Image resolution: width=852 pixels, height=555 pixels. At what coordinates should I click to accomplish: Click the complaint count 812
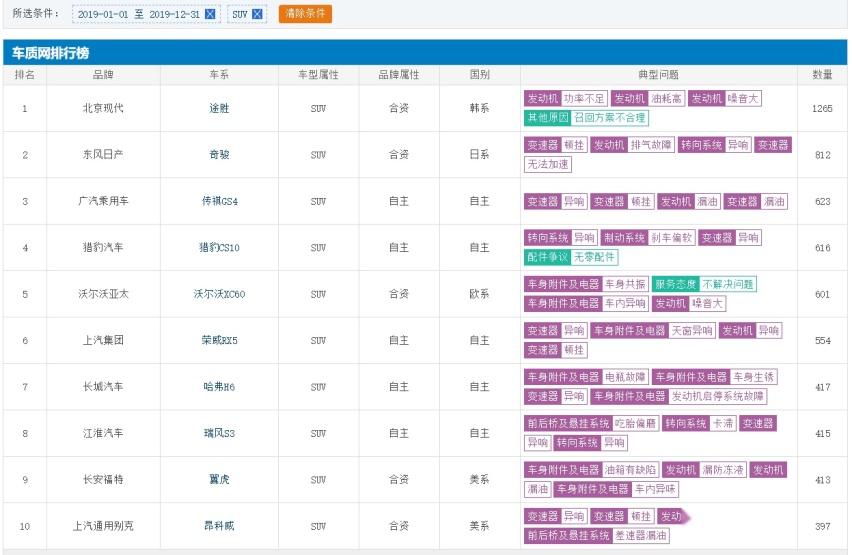pos(822,155)
